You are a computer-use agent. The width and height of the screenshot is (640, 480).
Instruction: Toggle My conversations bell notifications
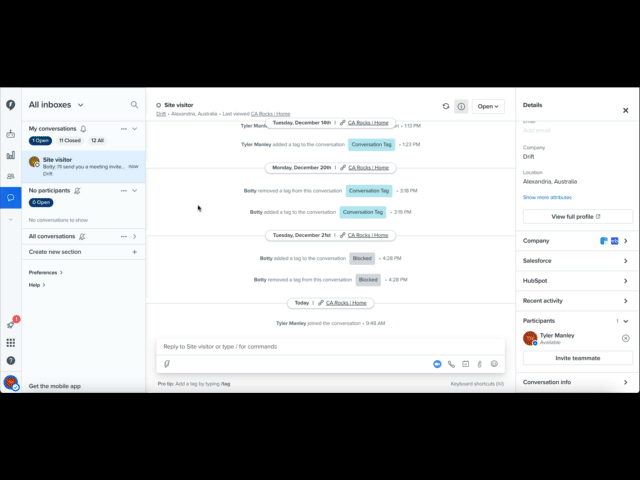coord(83,129)
